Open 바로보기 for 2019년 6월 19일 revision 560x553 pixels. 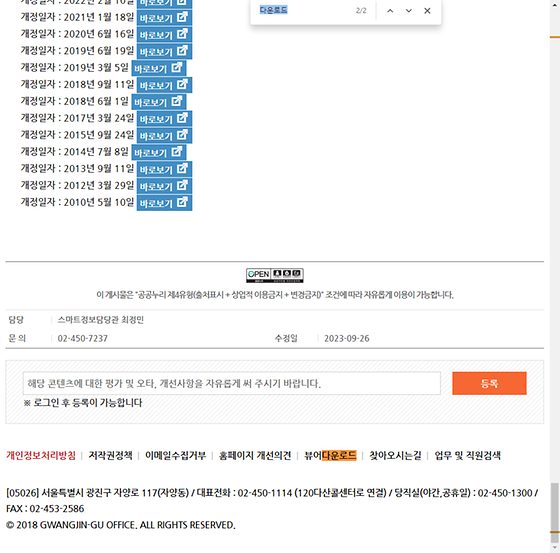point(164,51)
